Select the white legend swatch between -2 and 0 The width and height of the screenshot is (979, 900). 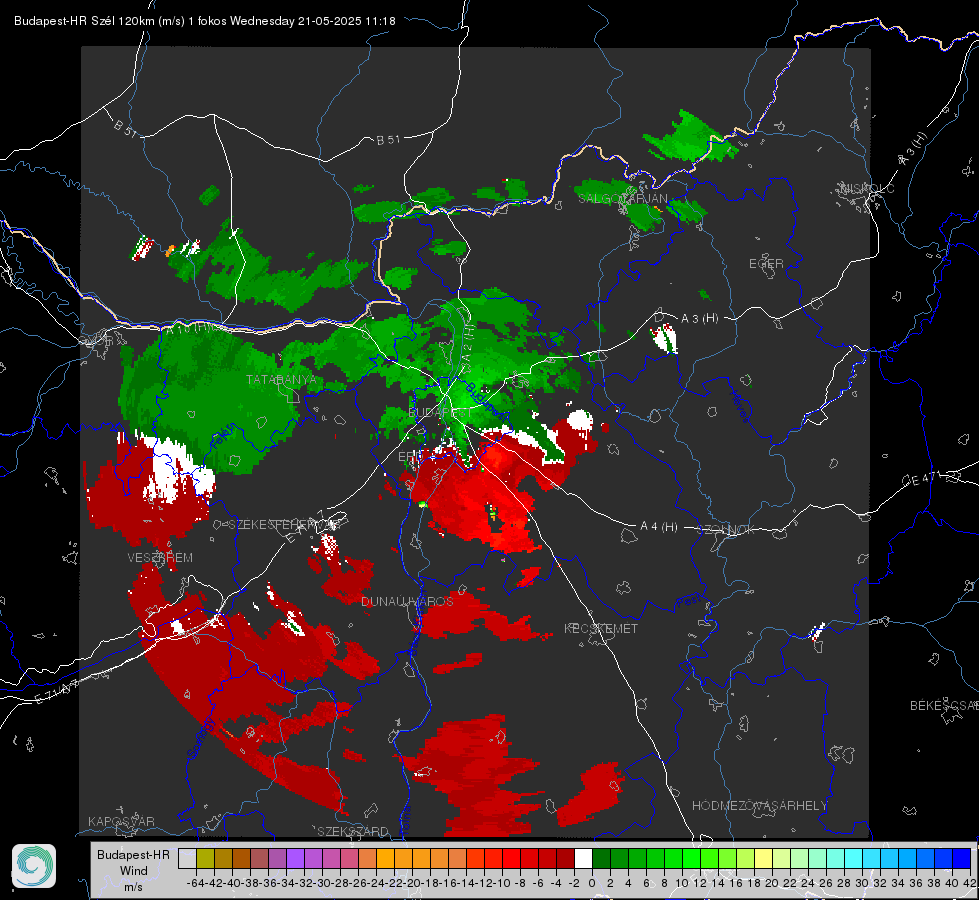click(583, 858)
